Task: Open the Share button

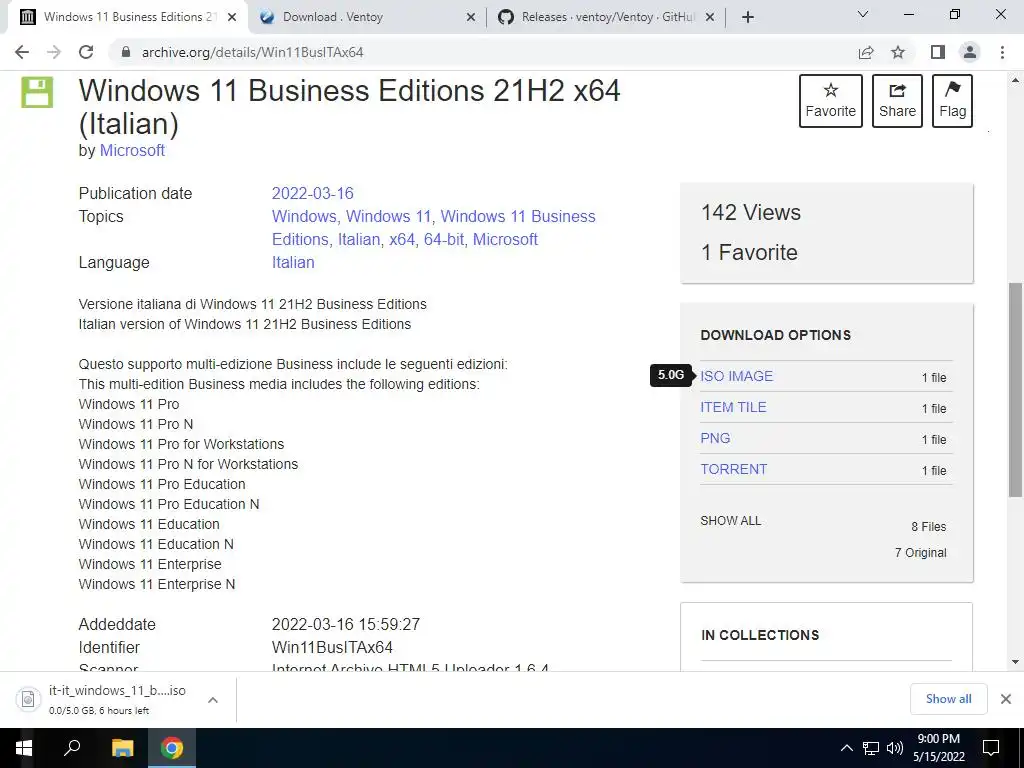Action: click(x=897, y=101)
